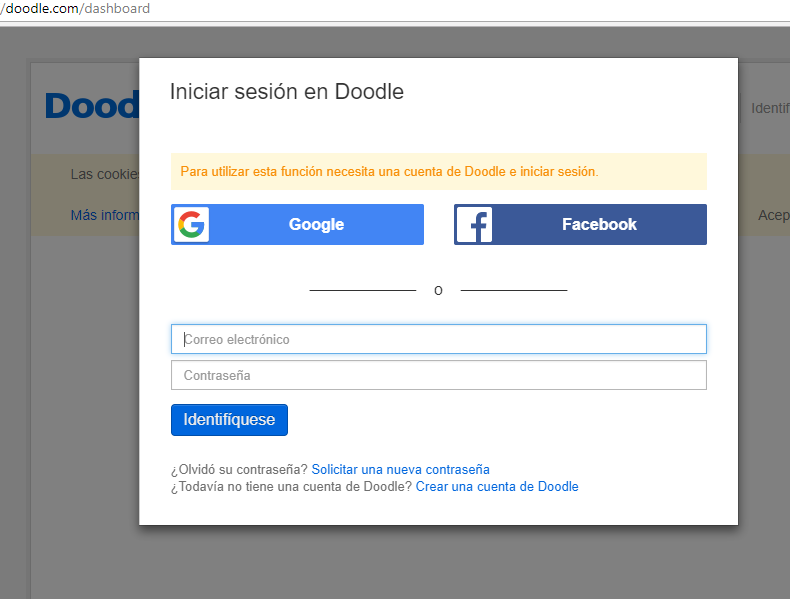Click the browser address bar URL
Viewport: 790px width, 599px height.
[75, 9]
